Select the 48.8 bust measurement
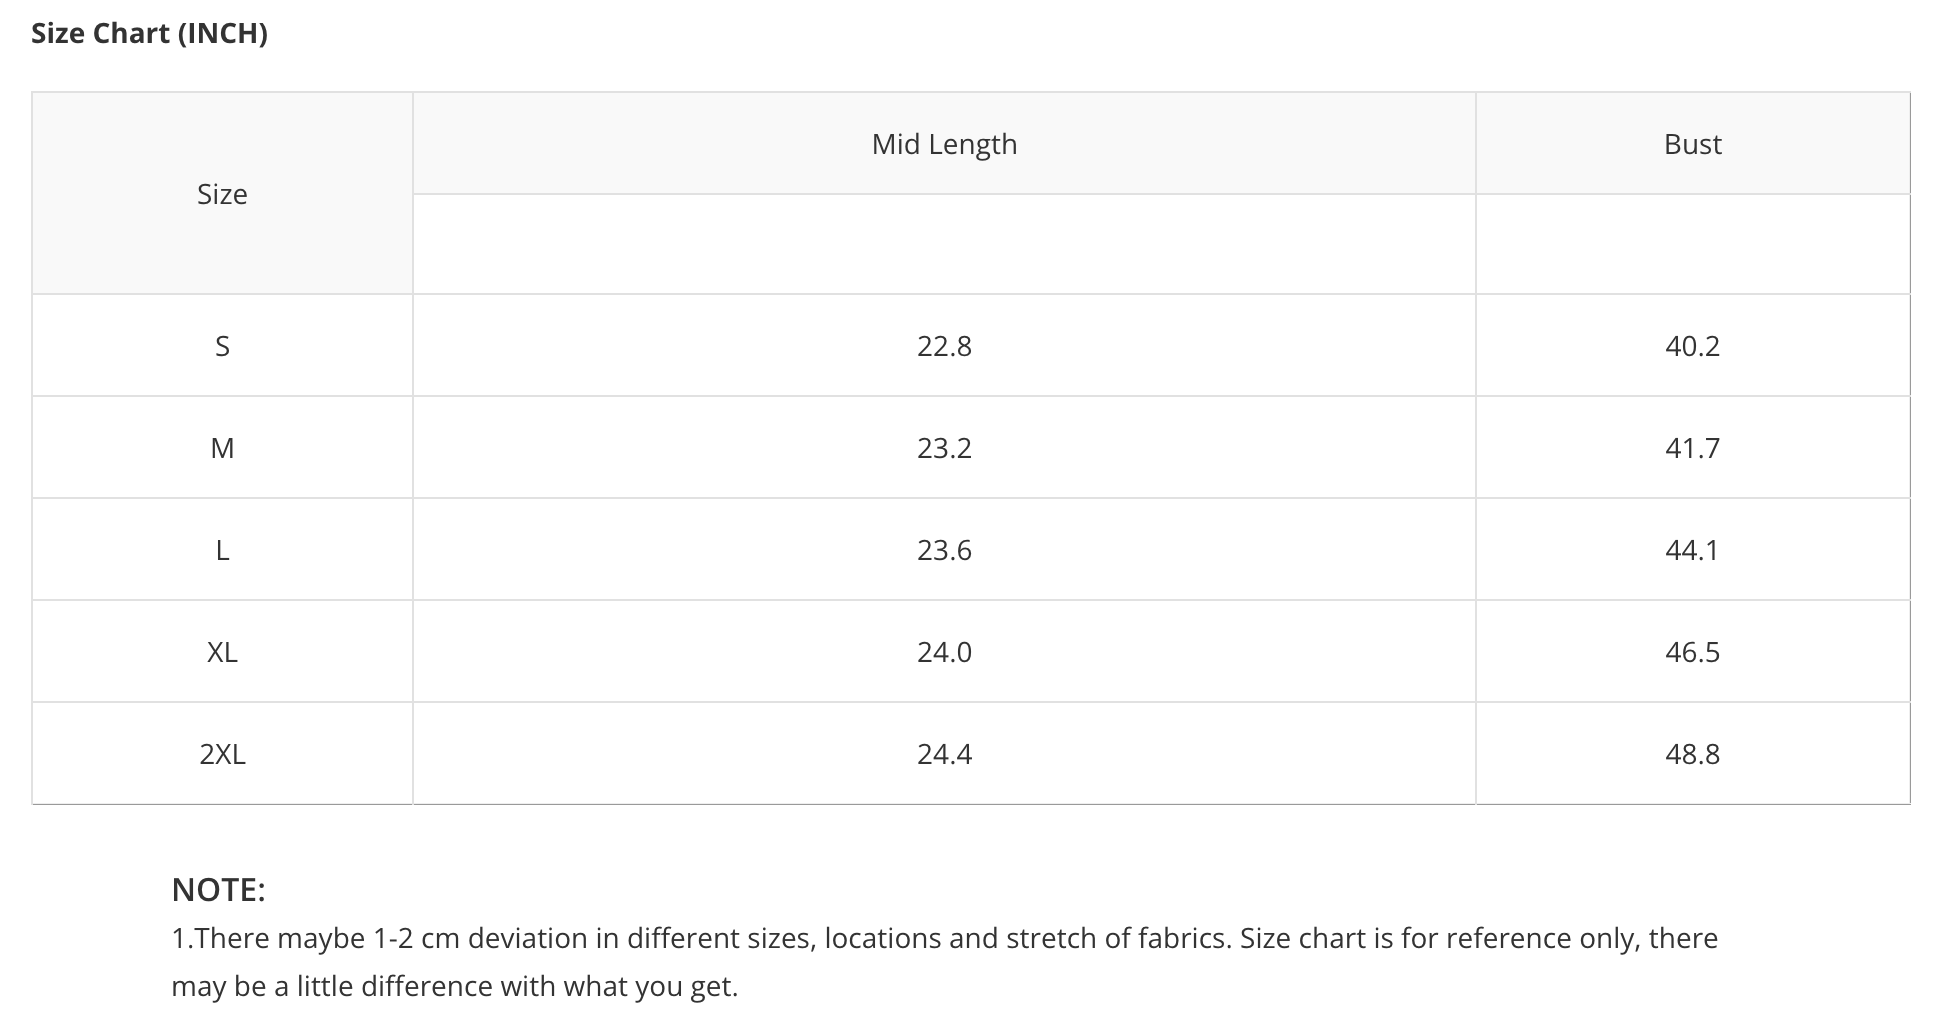This screenshot has width=1936, height=1032. (x=1692, y=754)
